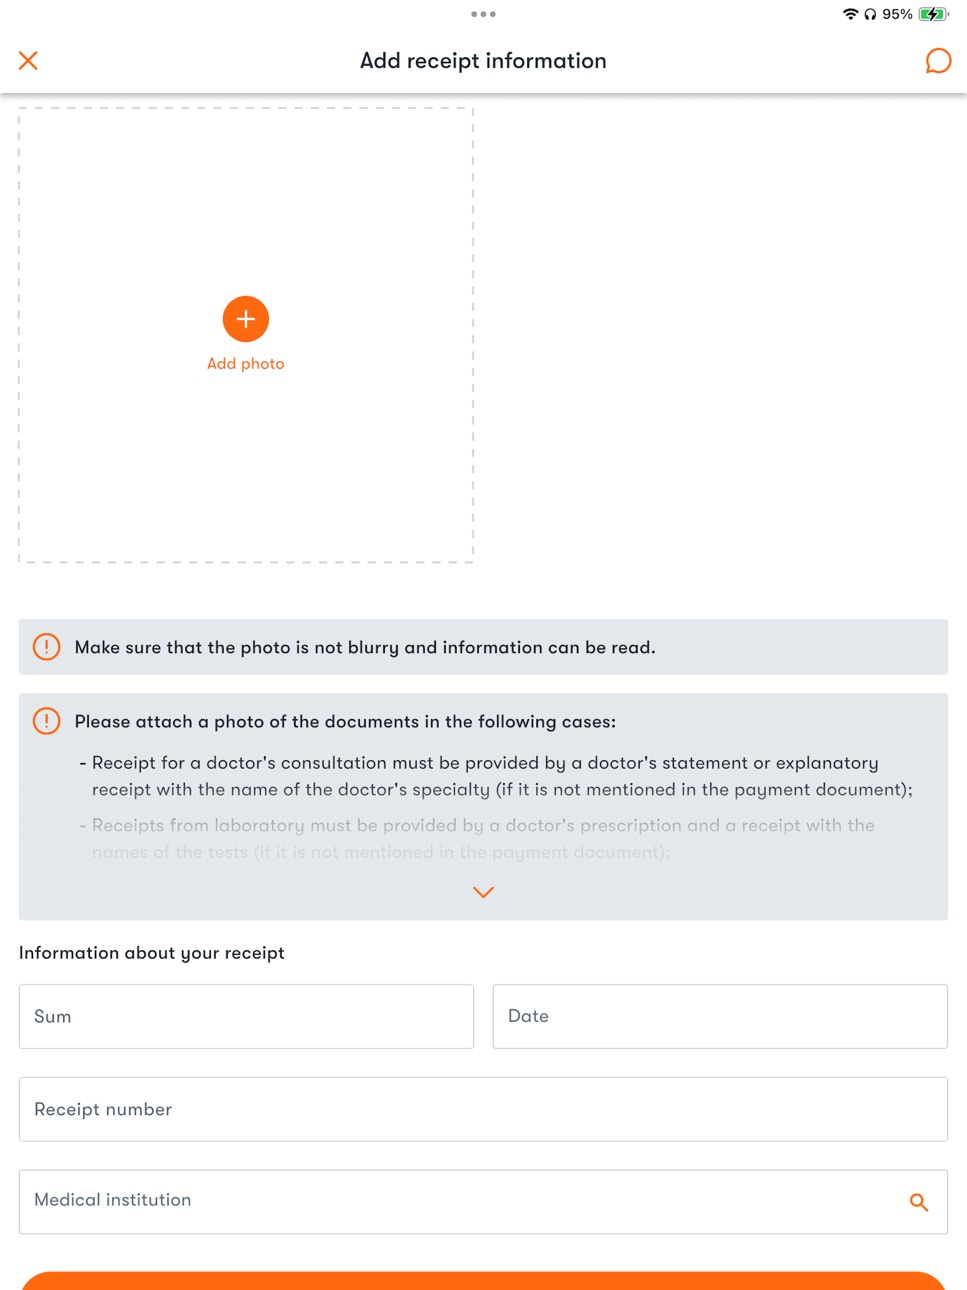Open the Medical institution selector field
967x1290 pixels.
[x=483, y=1202]
